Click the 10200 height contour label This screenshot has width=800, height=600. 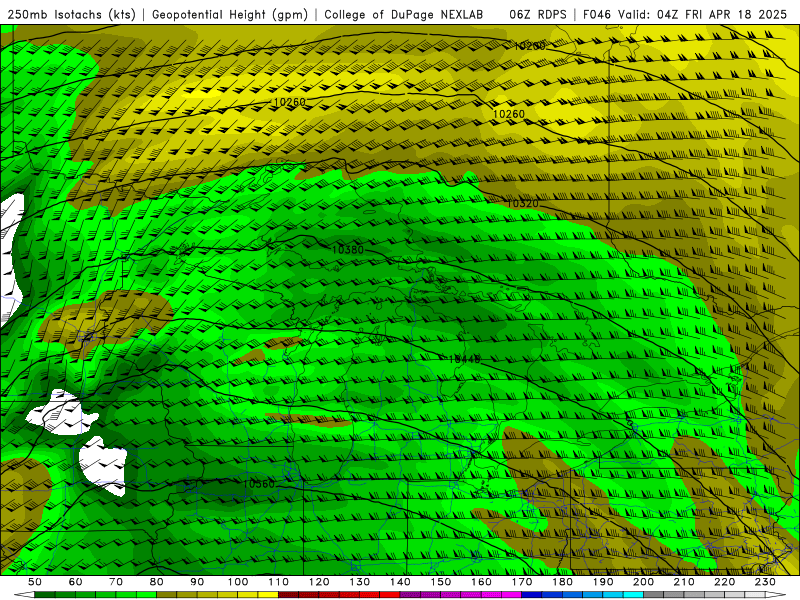pos(529,46)
